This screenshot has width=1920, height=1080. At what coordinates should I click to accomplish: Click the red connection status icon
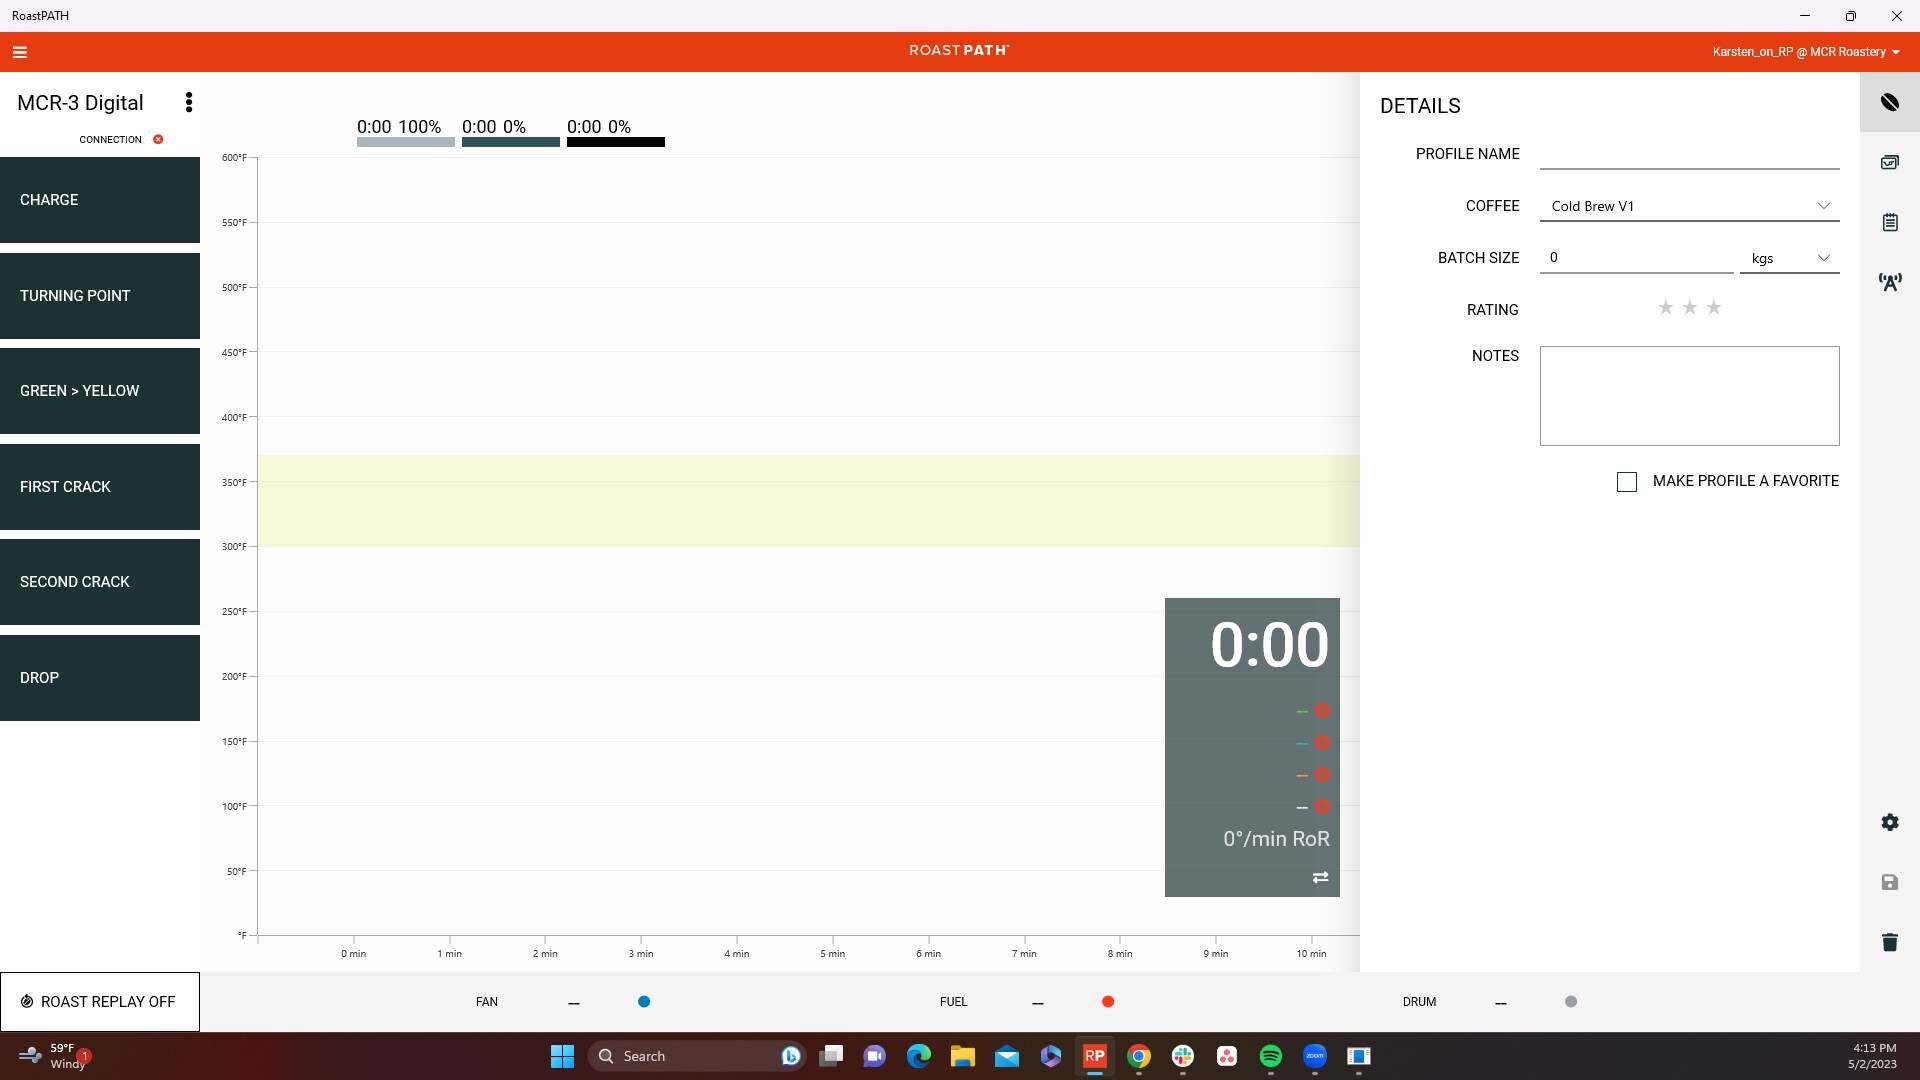pos(158,140)
